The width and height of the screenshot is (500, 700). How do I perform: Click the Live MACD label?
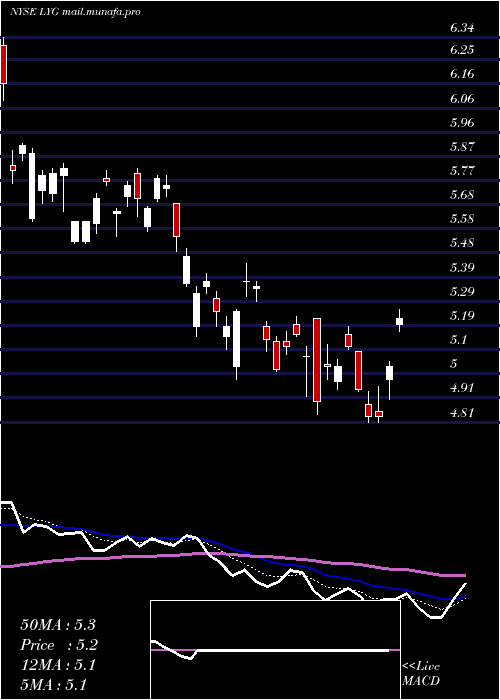[421, 673]
